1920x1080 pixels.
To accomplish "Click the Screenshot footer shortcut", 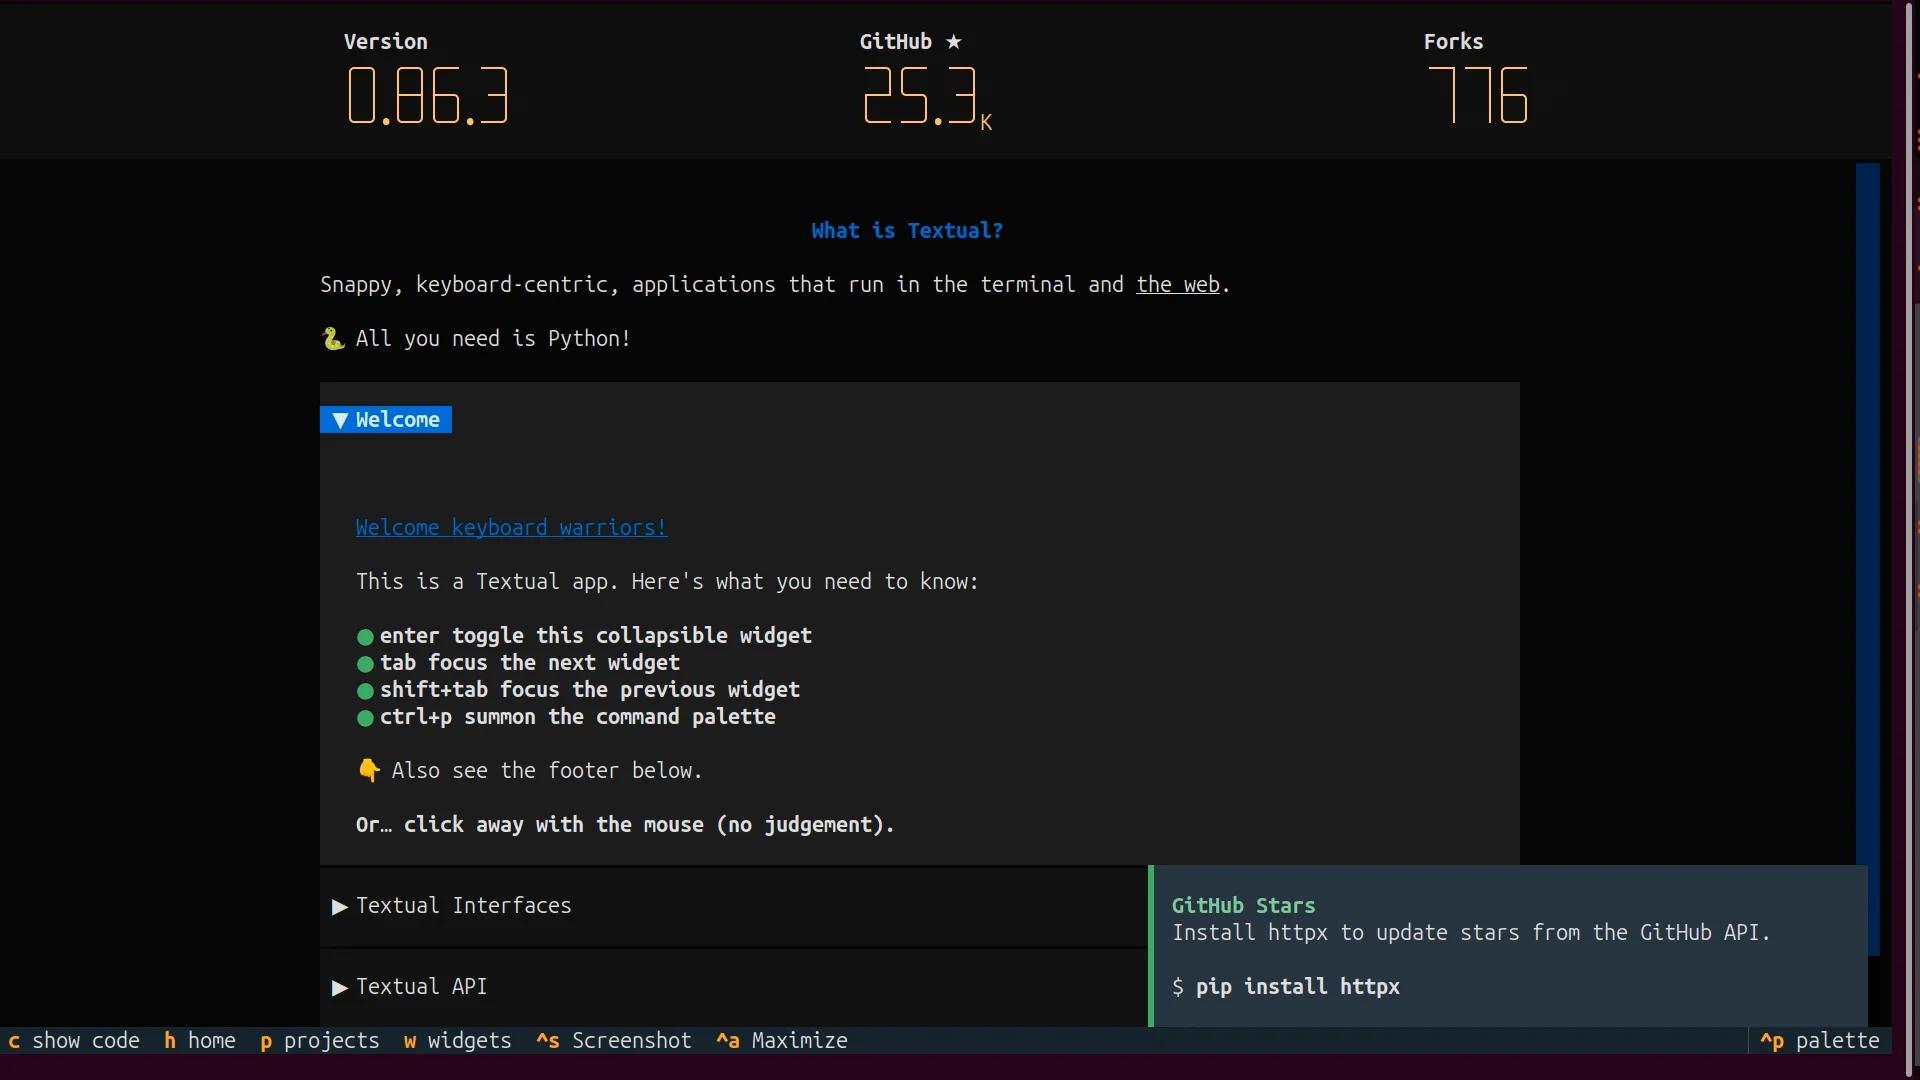I will (614, 1041).
